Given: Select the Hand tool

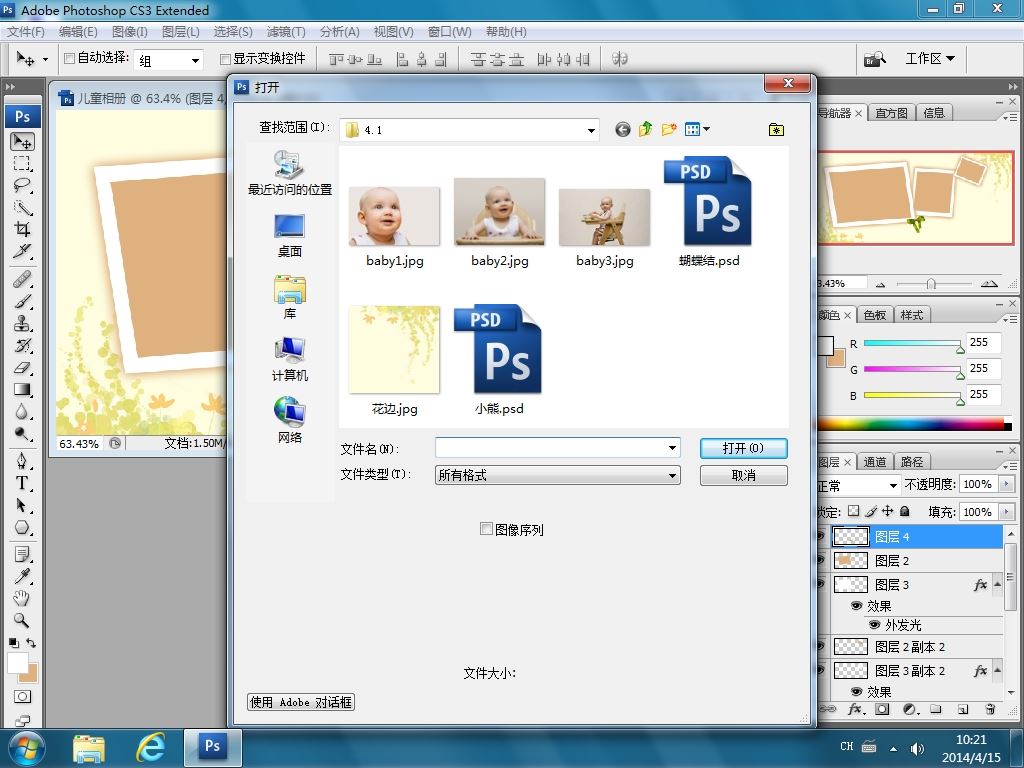Looking at the screenshot, I should click(22, 598).
